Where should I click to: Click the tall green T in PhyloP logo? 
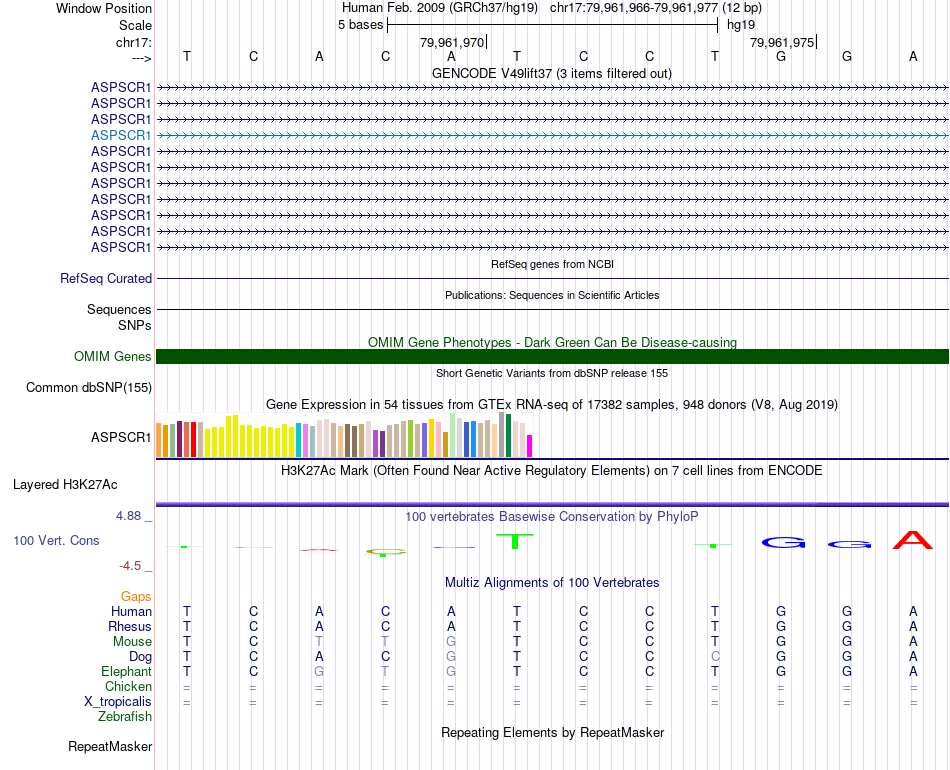514,541
